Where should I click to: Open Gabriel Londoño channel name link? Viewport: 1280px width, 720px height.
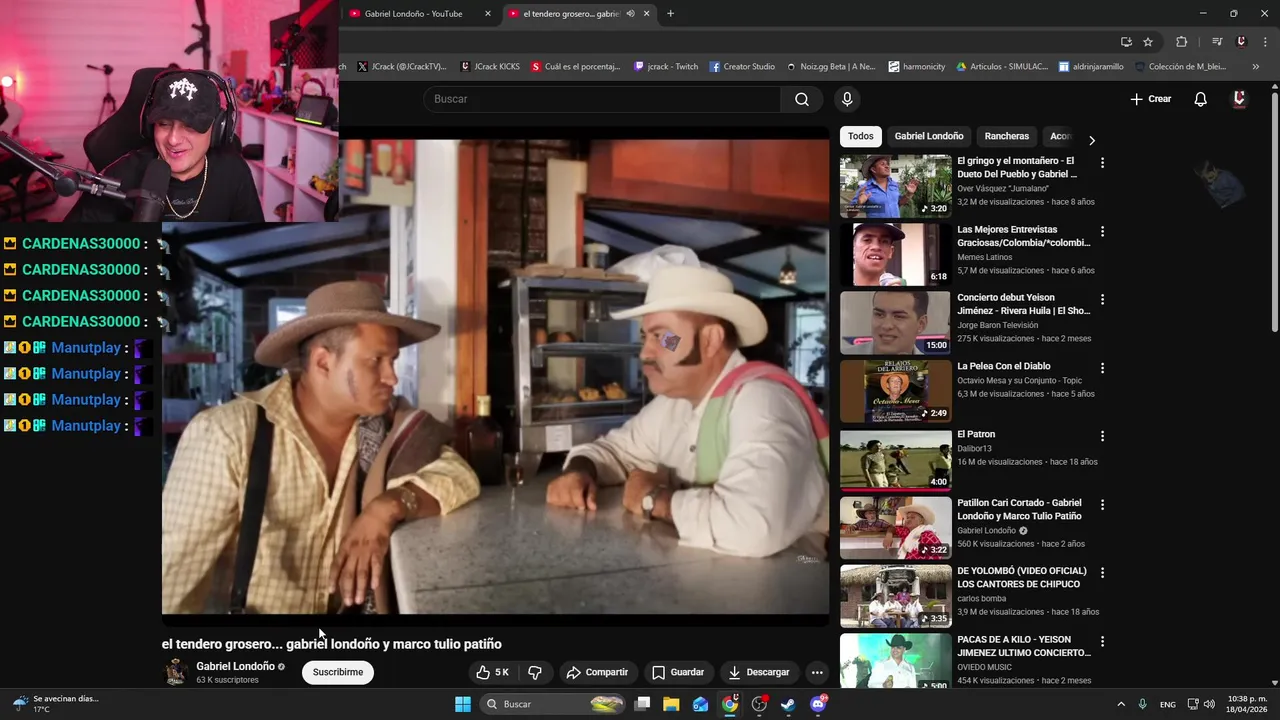235,666
